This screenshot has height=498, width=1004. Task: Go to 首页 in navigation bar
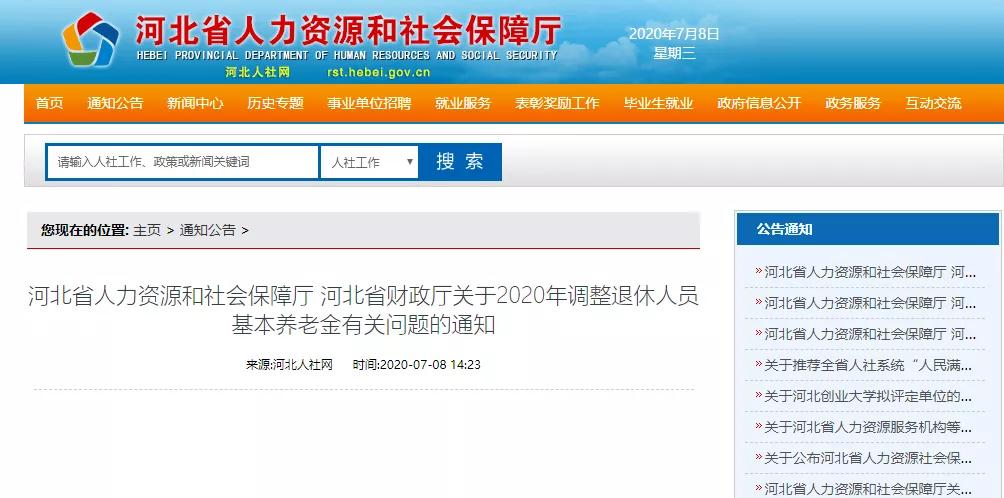[49, 103]
